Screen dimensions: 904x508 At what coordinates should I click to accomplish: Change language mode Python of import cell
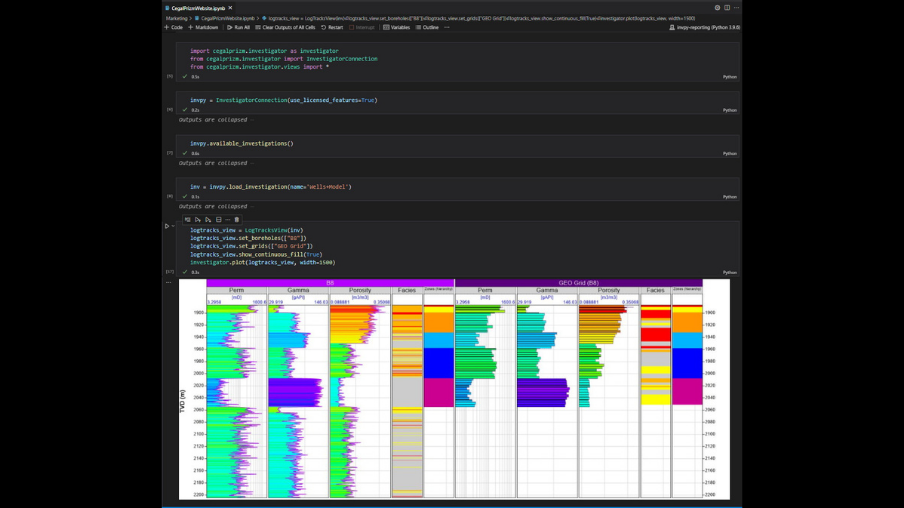coord(730,77)
